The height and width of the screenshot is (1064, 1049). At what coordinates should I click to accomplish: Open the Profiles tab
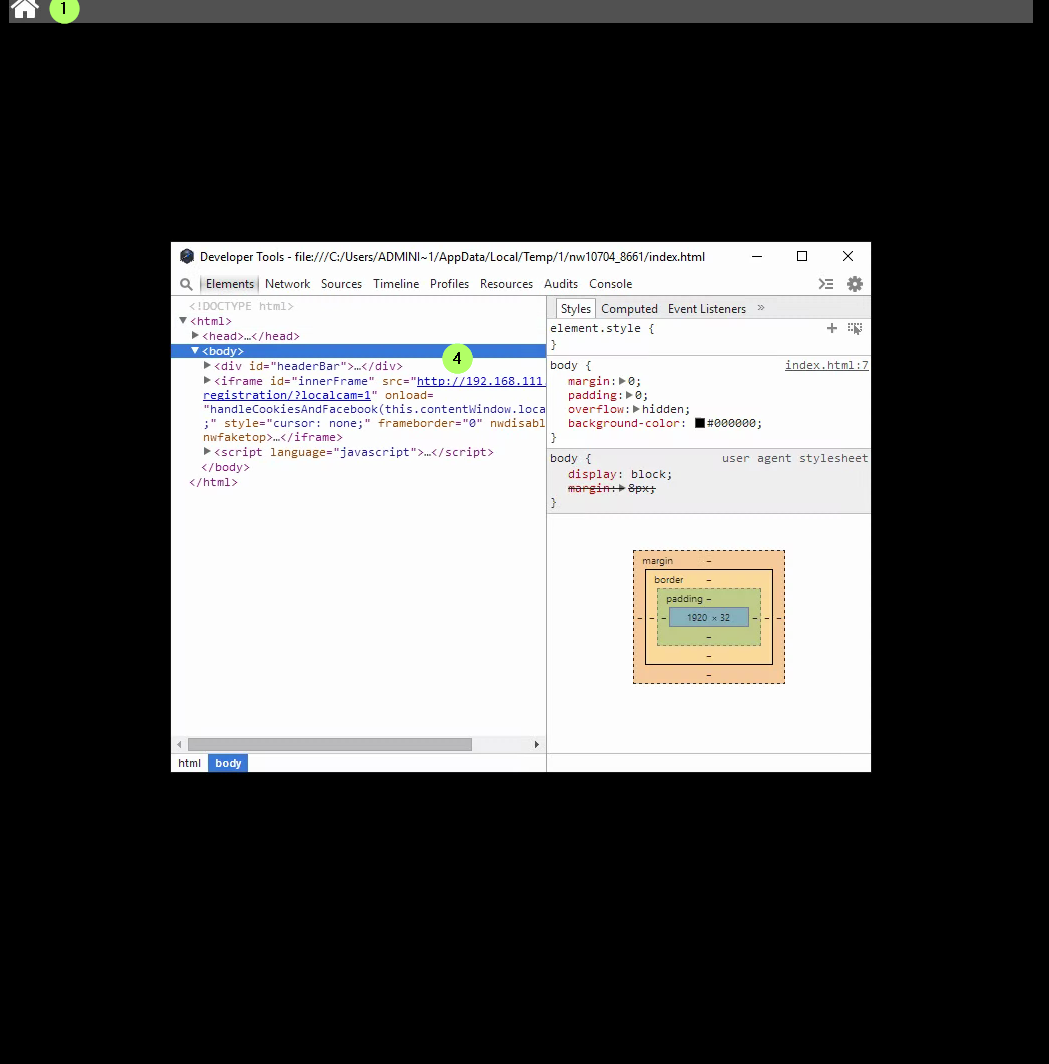coord(449,284)
